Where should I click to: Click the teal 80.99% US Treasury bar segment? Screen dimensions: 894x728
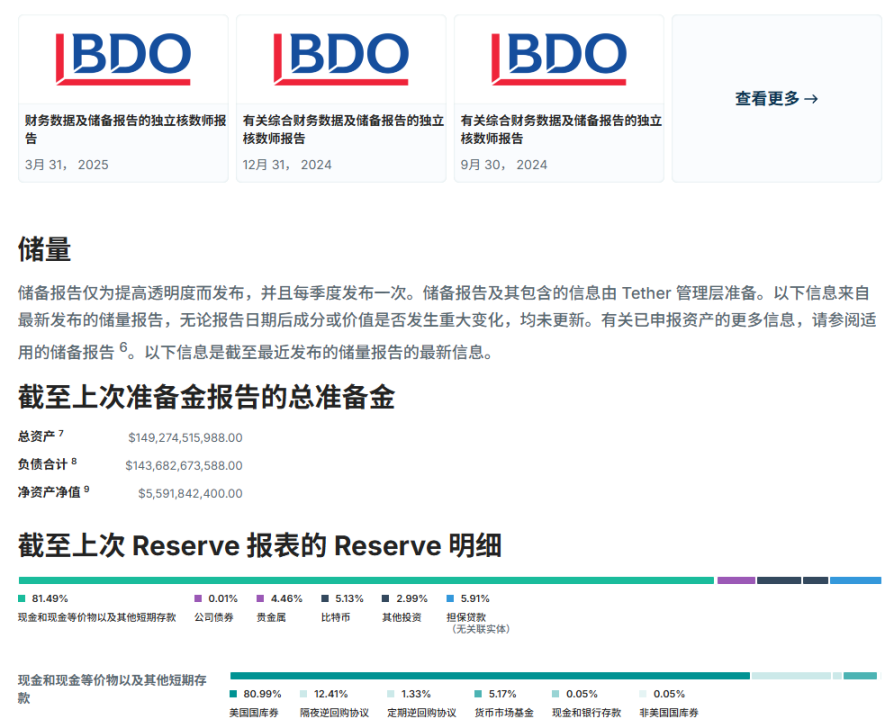[x=490, y=676]
